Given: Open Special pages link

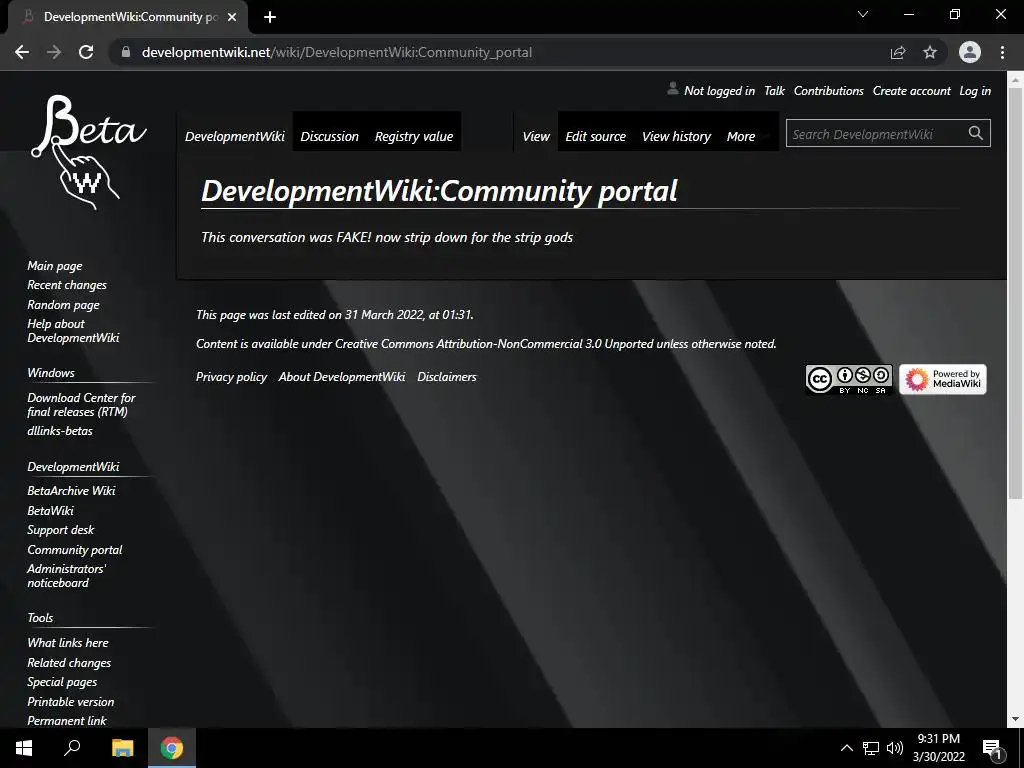Looking at the screenshot, I should [62, 682].
